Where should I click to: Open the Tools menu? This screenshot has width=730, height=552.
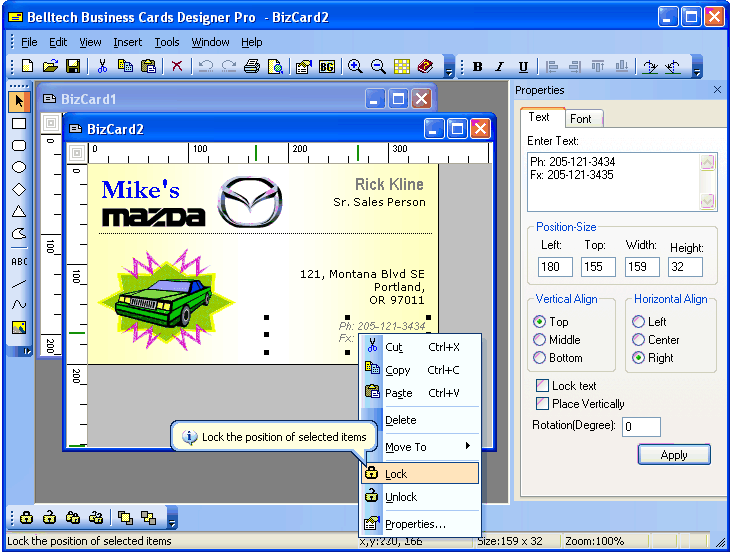click(x=167, y=42)
